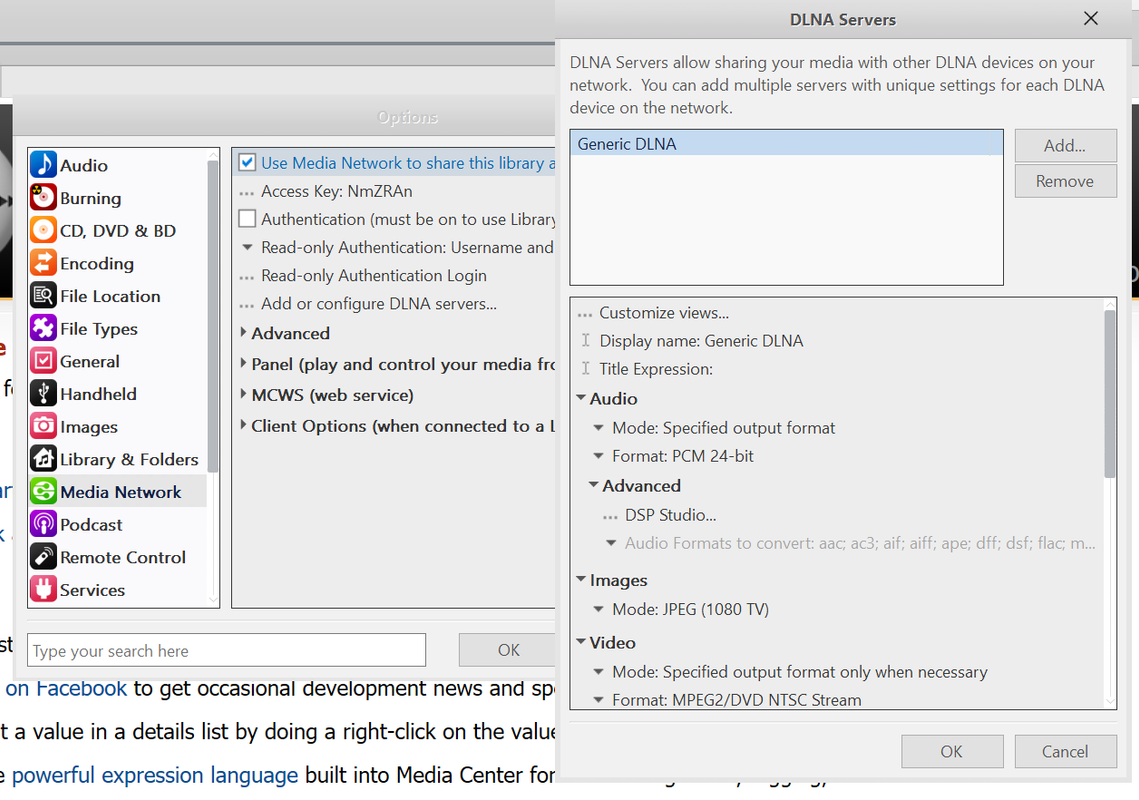
Task: Click the text cursor icon beside Display name
Action: (585, 340)
